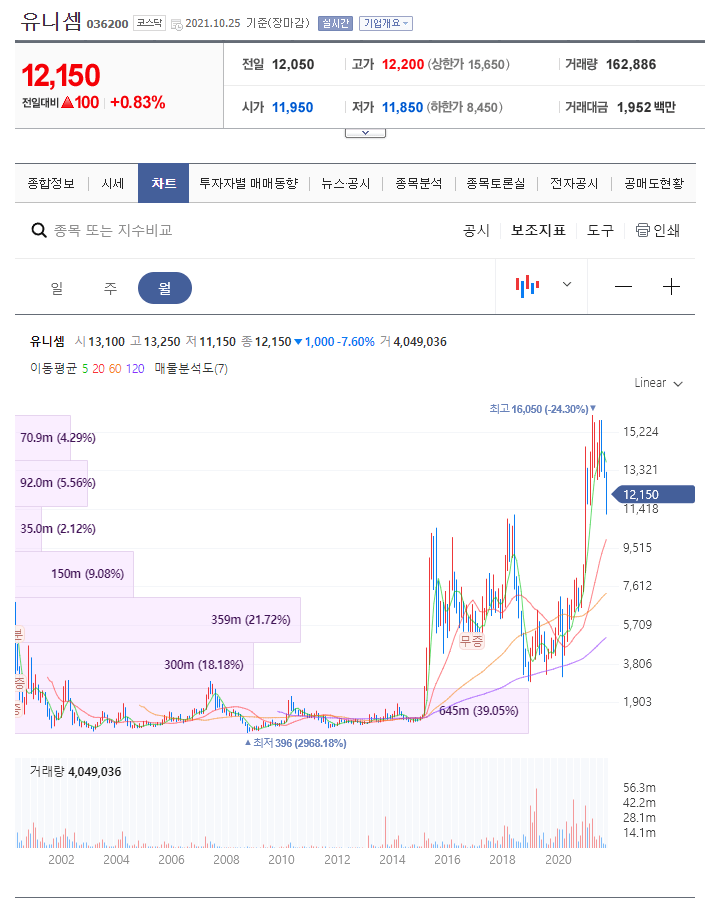Expand the price summary panel arrow
The height and width of the screenshot is (907, 705).
tap(365, 133)
